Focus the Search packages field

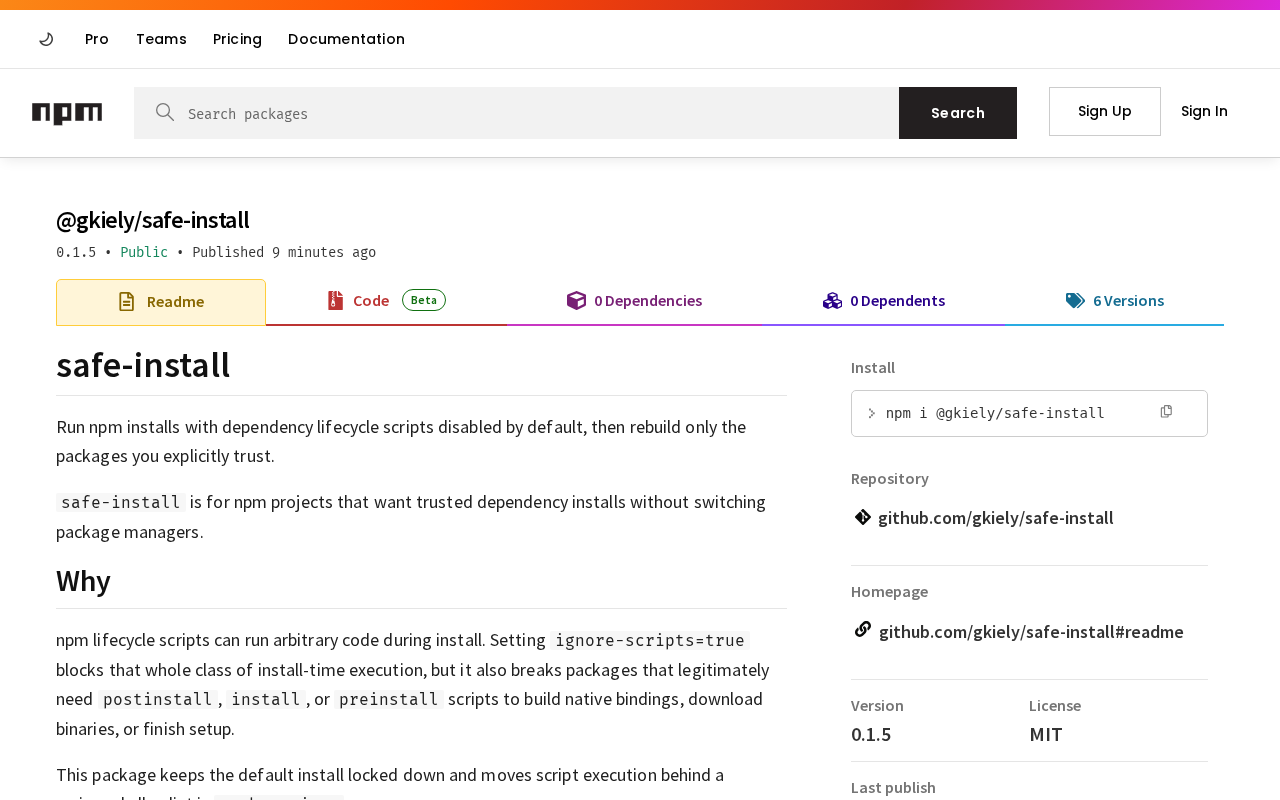[516, 113]
